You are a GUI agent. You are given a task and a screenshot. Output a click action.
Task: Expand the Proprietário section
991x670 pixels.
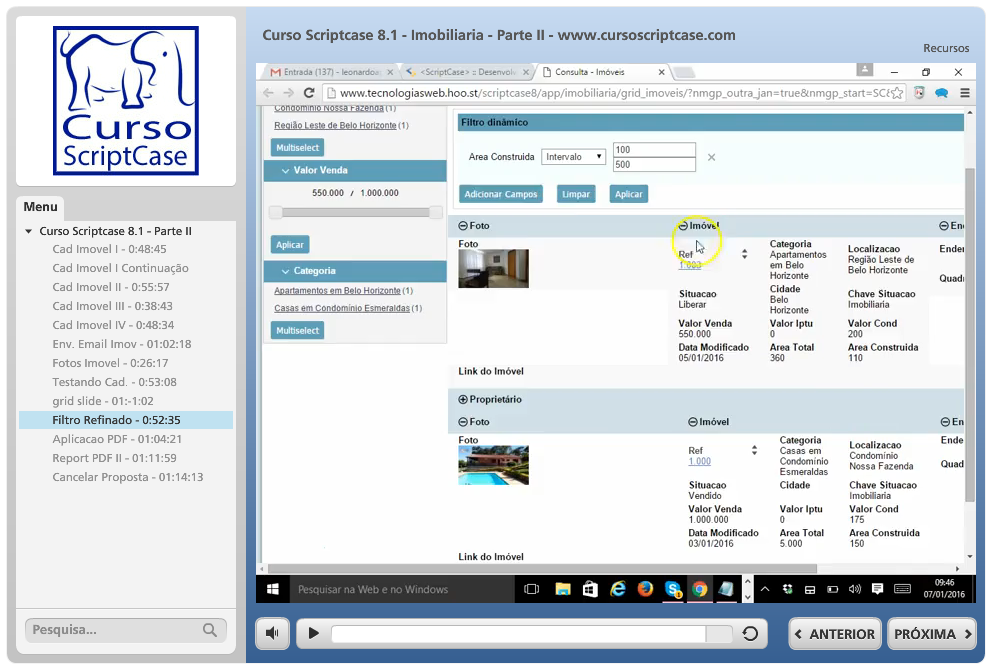coord(463,399)
